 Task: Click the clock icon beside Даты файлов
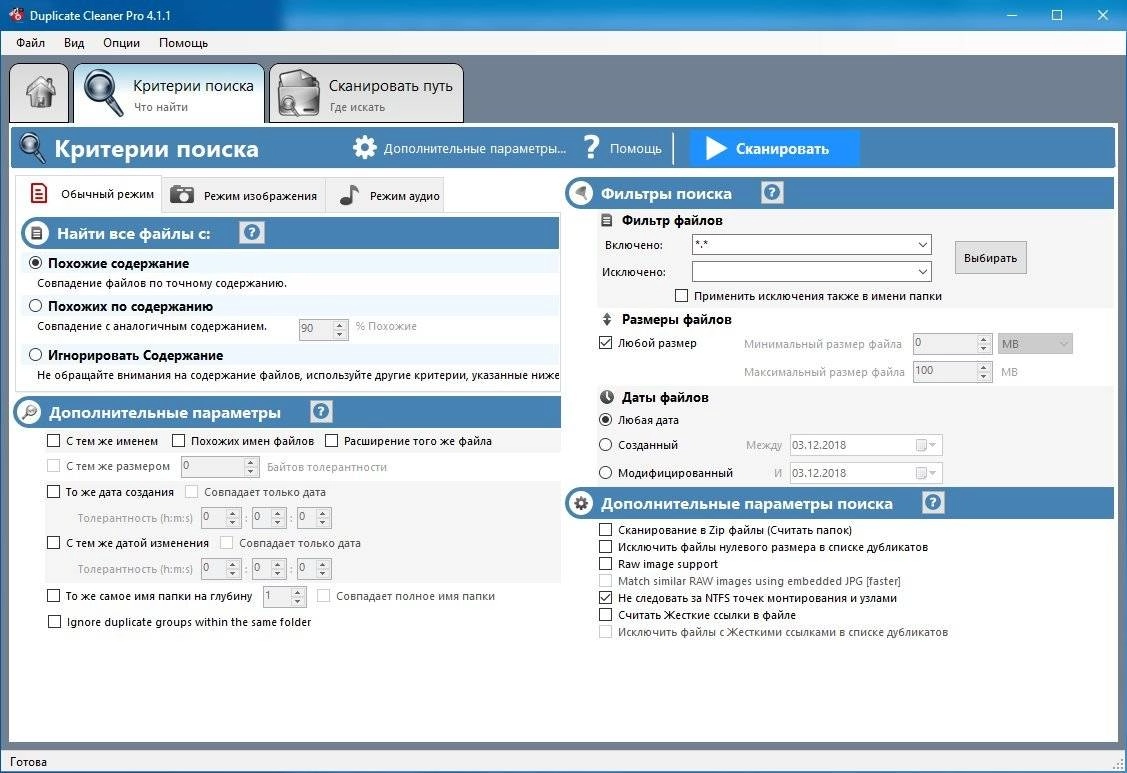[x=607, y=397]
